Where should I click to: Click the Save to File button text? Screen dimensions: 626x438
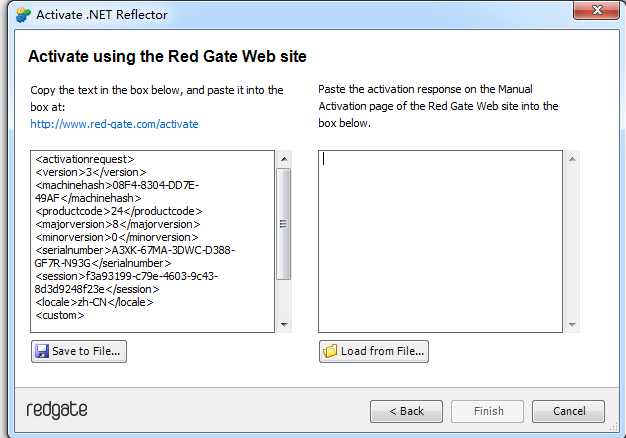coord(86,351)
